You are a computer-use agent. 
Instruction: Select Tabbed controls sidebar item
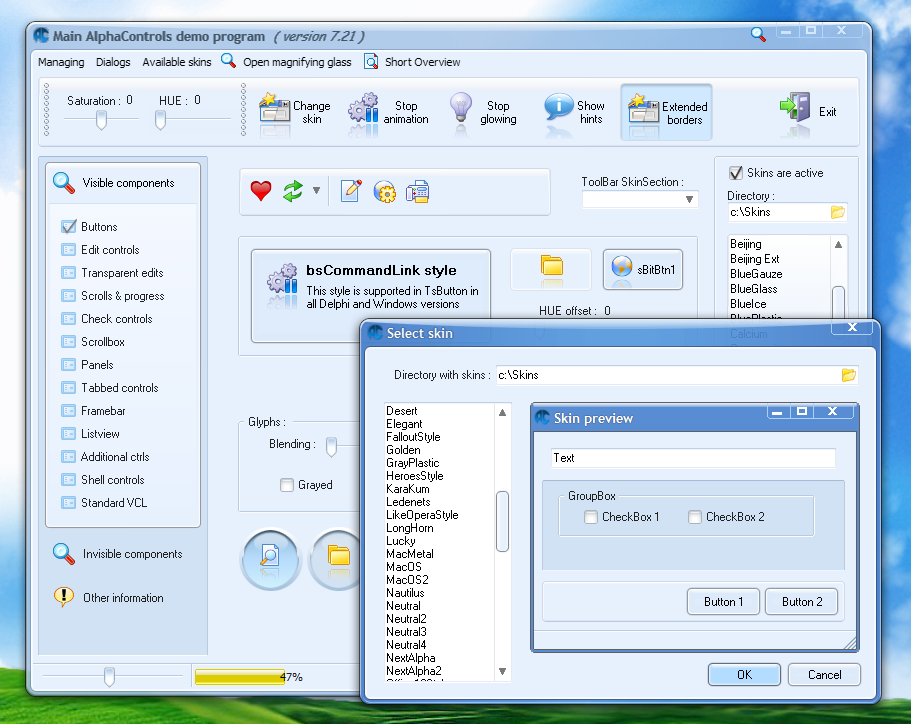coord(109,388)
